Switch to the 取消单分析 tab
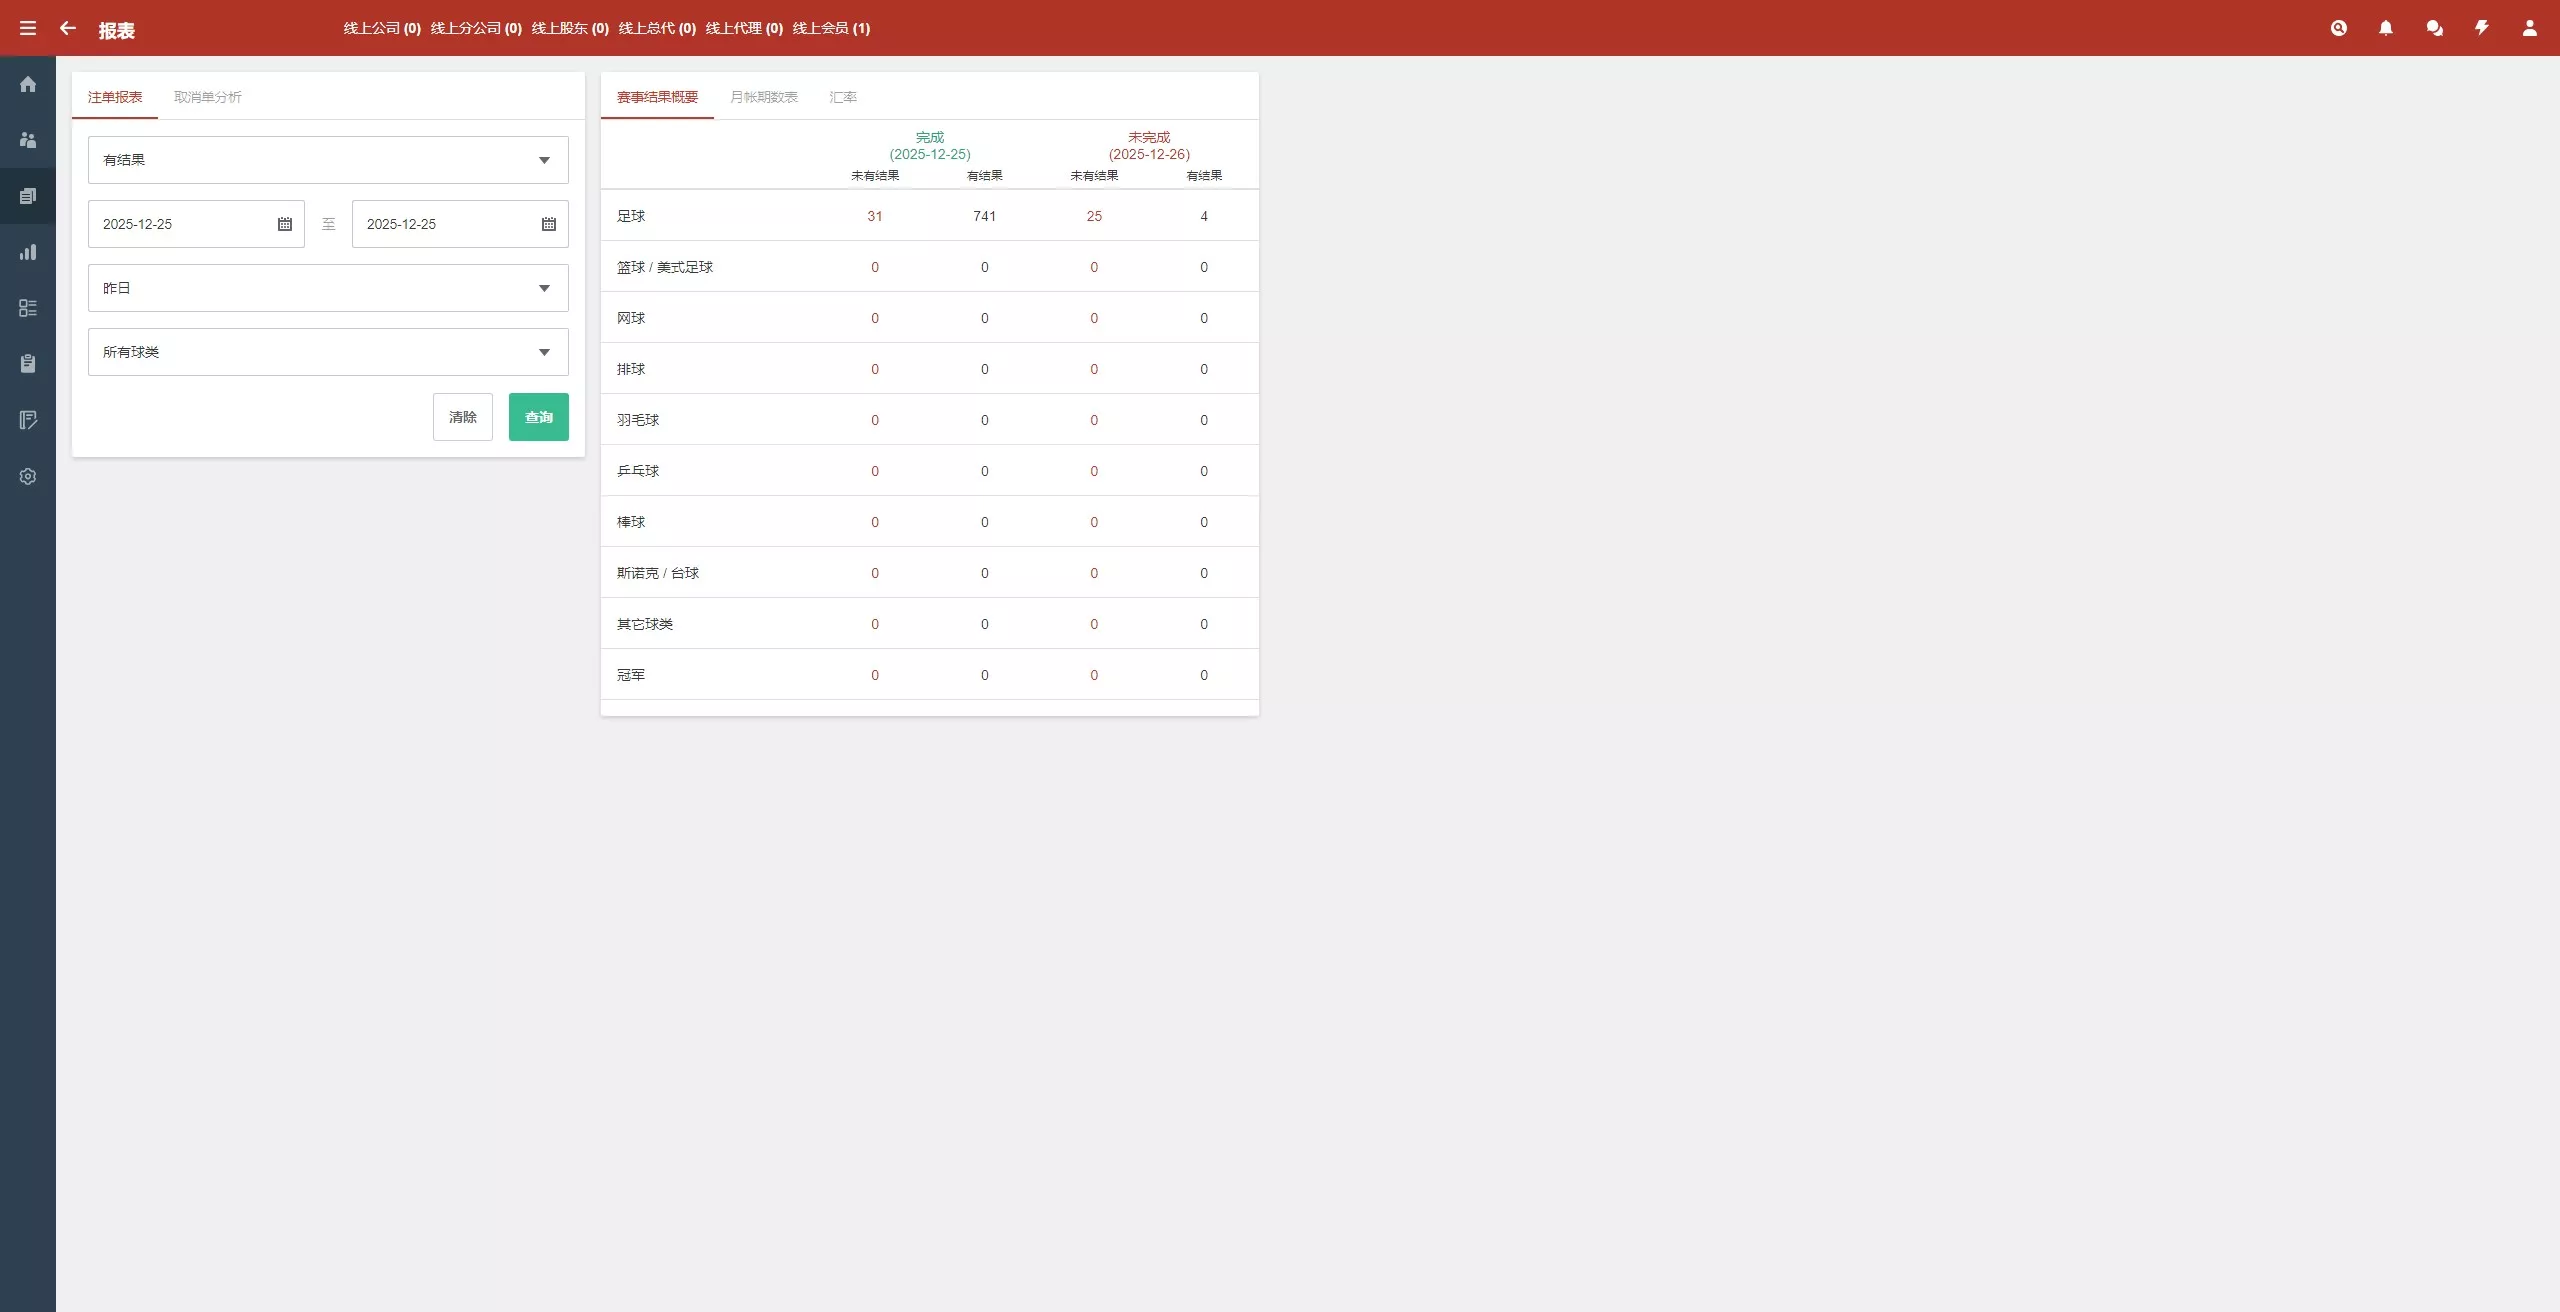Screen dimensions: 2560x1312 tap(208, 97)
